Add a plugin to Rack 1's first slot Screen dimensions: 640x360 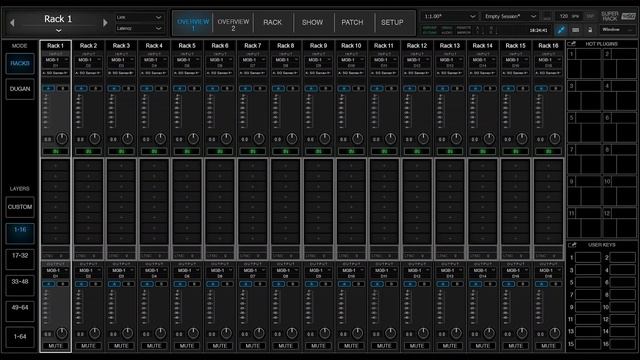coord(56,166)
